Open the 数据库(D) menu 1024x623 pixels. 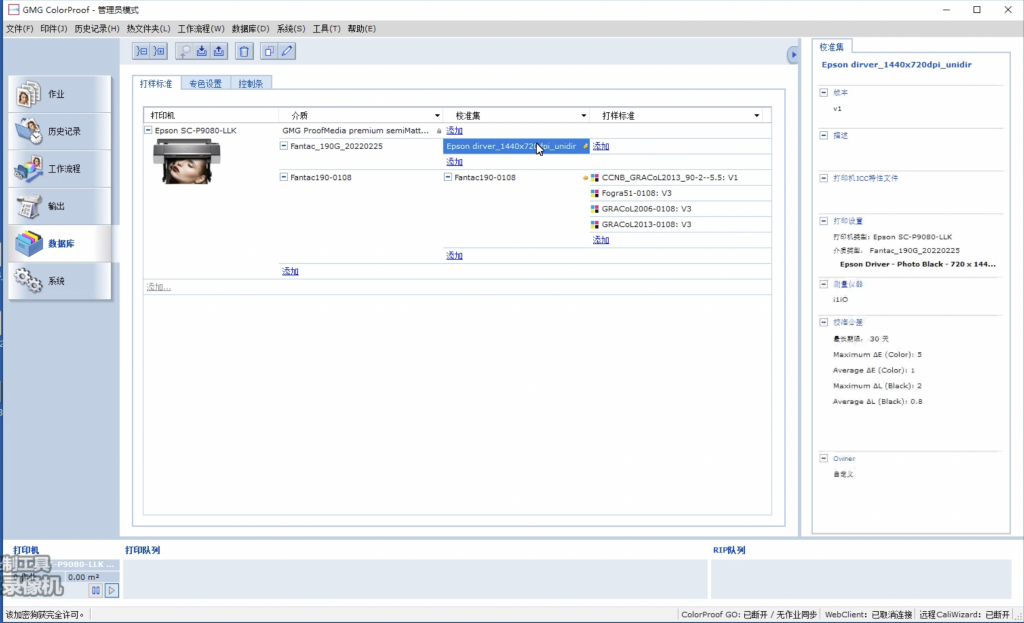pyautogui.click(x=250, y=29)
